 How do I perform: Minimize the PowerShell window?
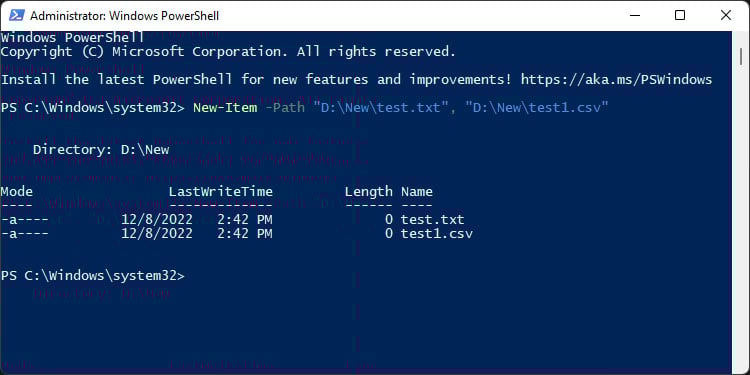point(635,15)
